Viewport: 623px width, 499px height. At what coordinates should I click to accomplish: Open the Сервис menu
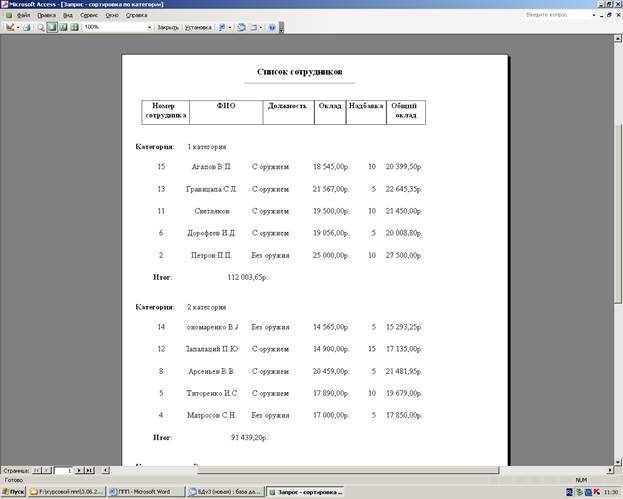click(87, 16)
